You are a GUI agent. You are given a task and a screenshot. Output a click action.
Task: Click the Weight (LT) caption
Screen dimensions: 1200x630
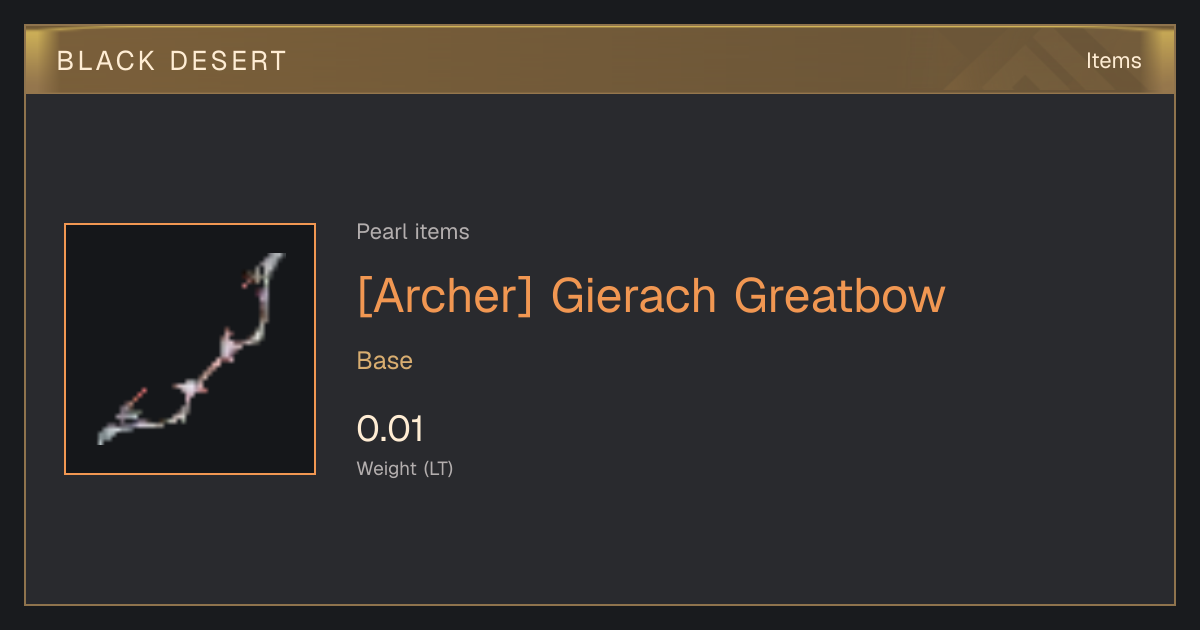click(405, 468)
